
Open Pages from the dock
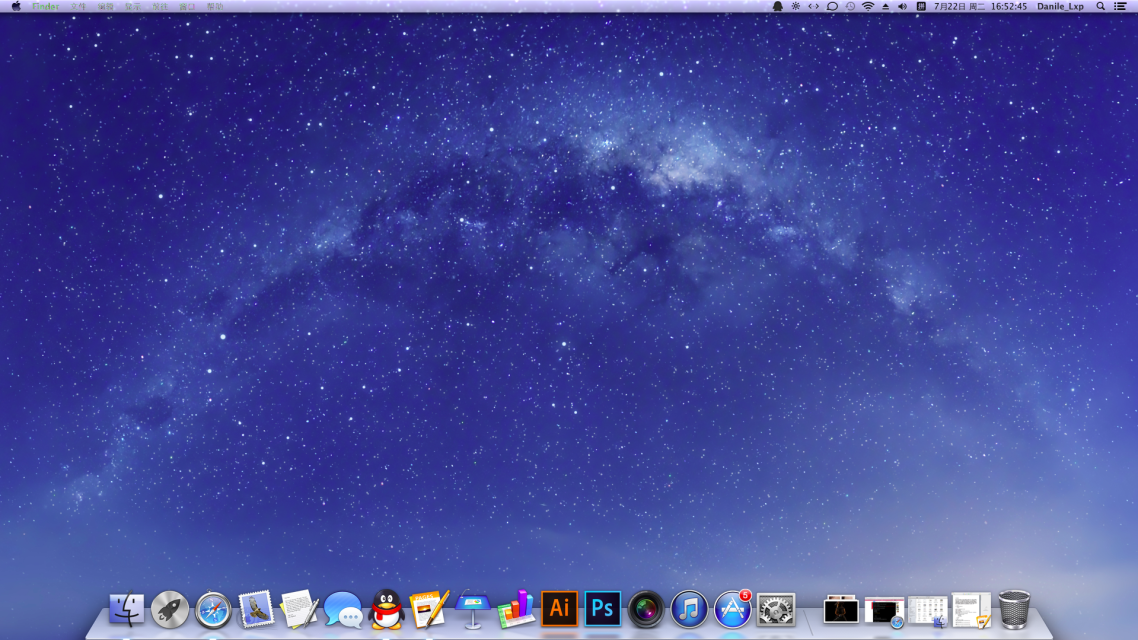point(429,609)
